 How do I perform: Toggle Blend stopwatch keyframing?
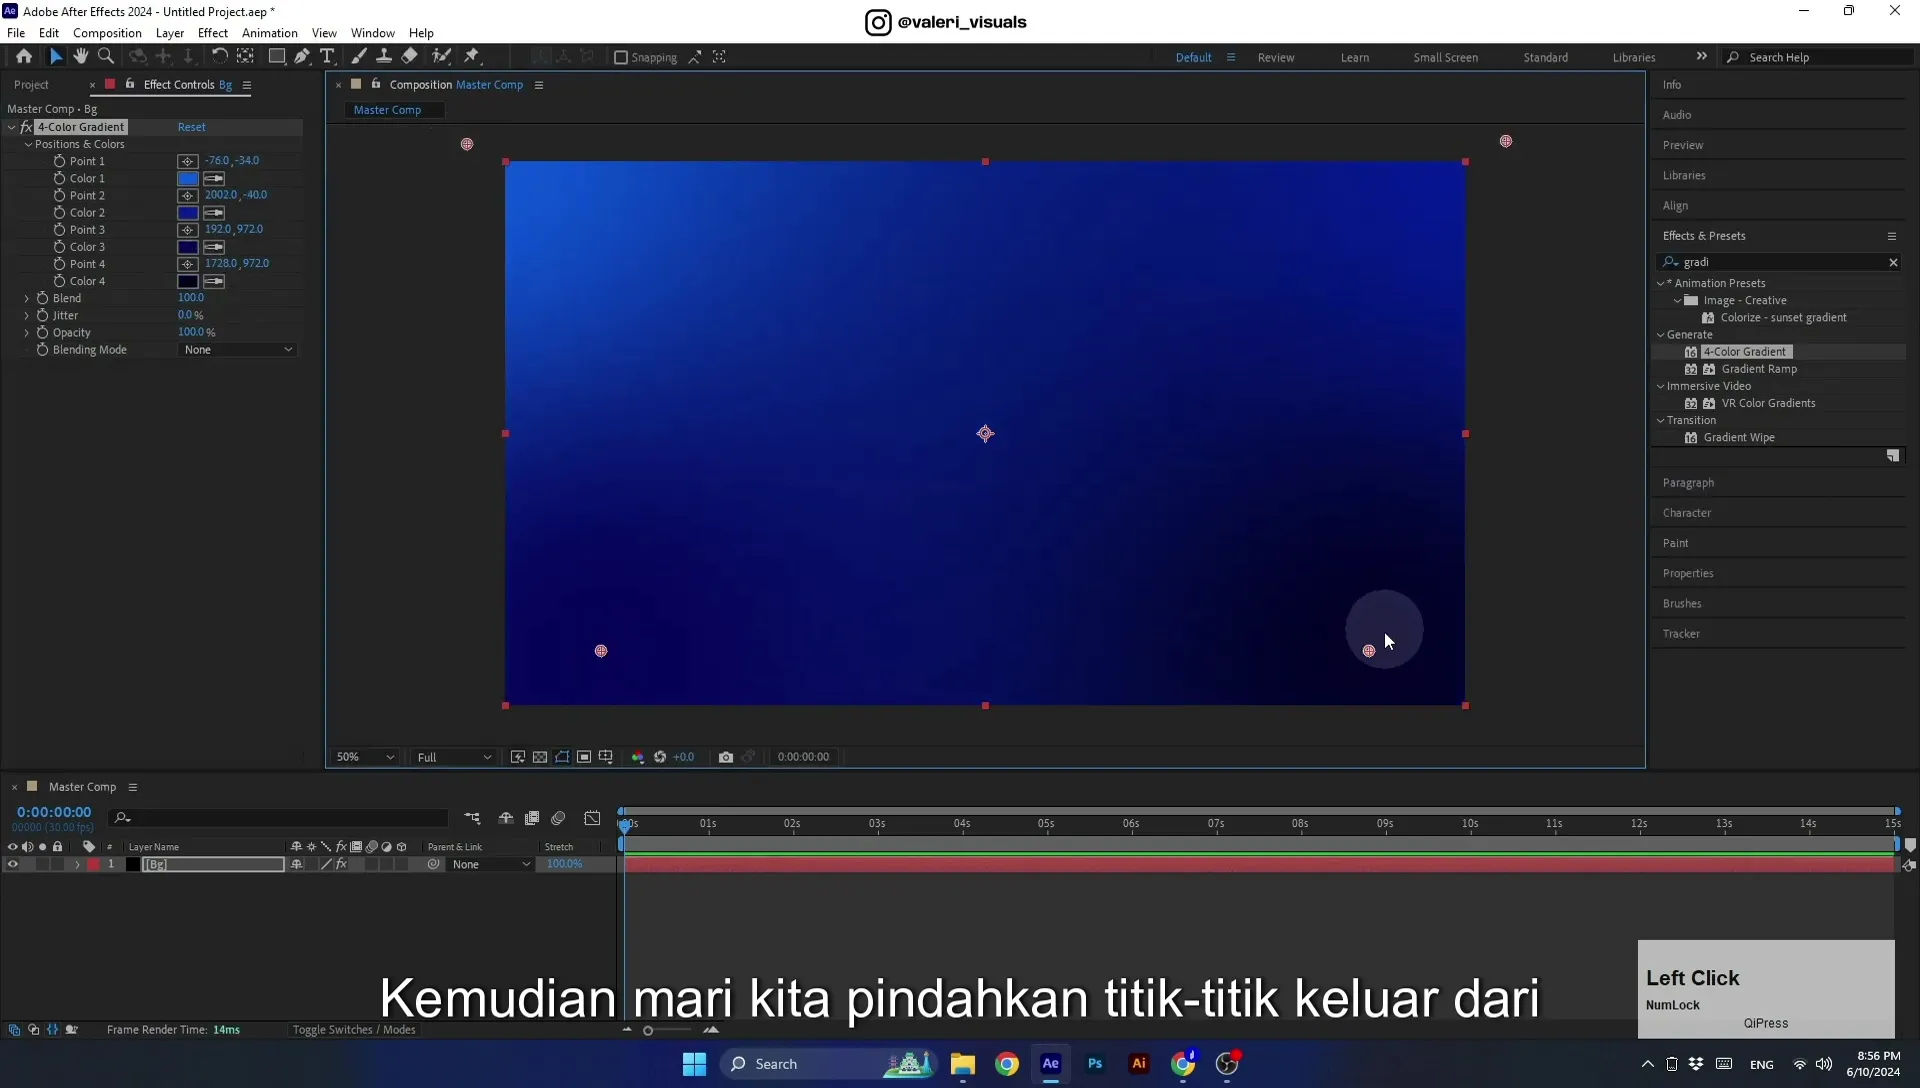tap(42, 298)
